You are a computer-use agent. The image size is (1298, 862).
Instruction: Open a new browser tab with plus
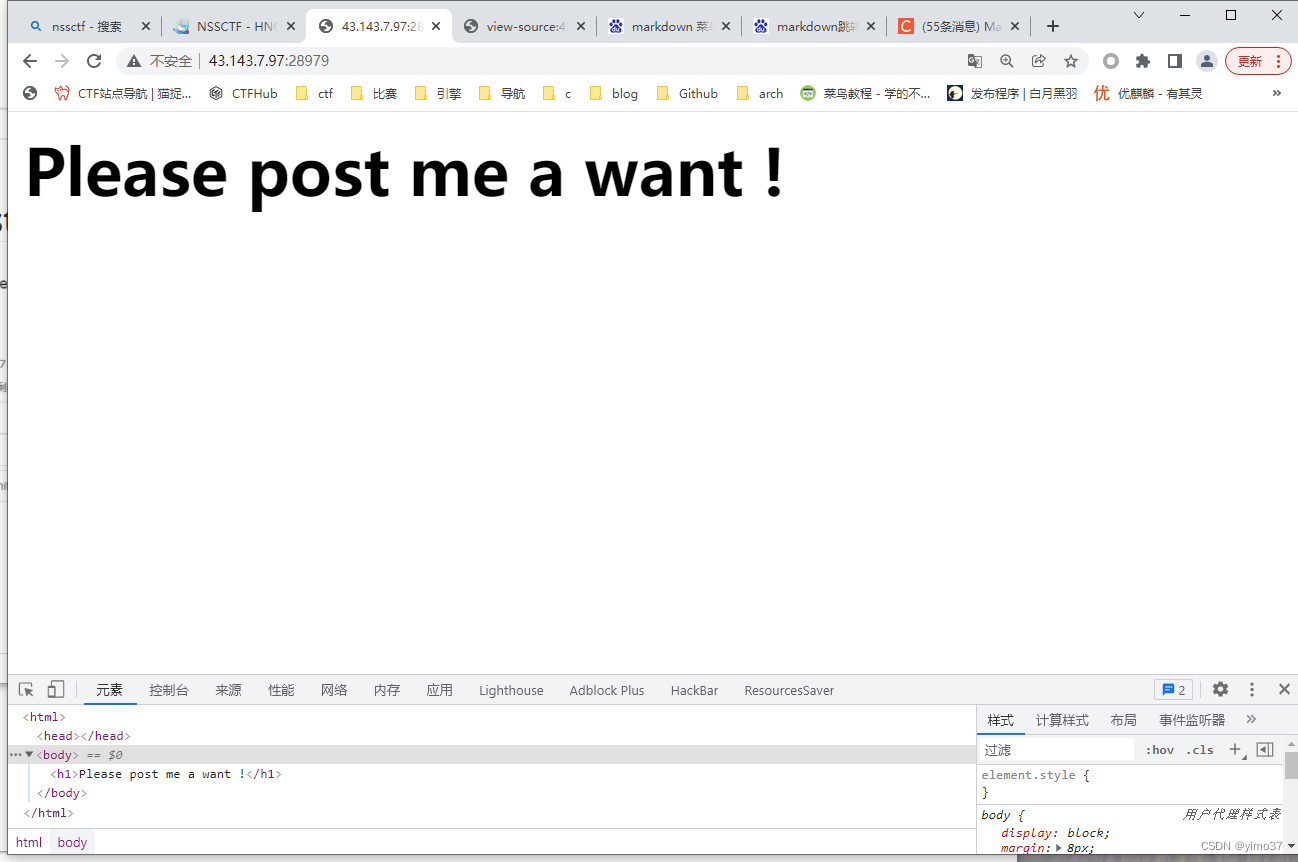1052,26
